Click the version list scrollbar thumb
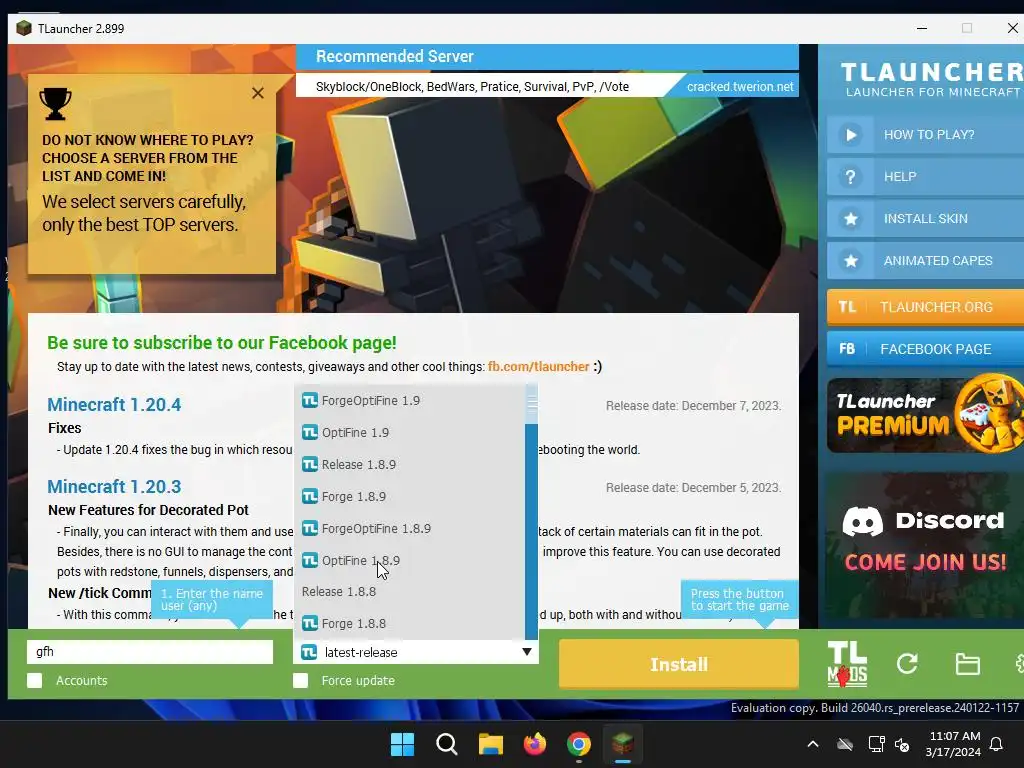 [x=532, y=404]
